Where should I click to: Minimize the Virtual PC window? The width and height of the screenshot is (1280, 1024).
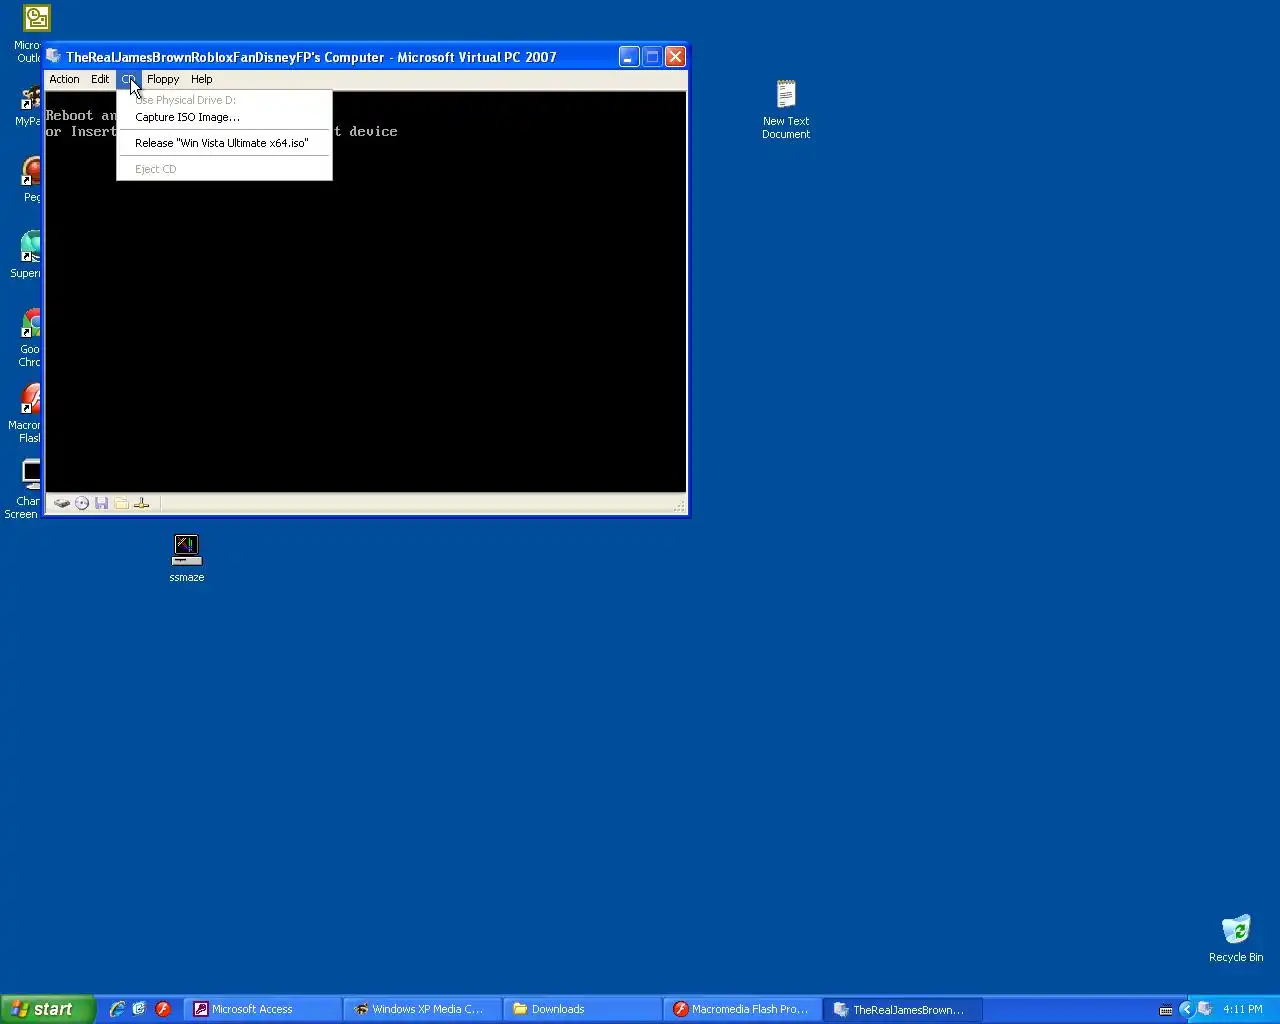pyautogui.click(x=628, y=57)
